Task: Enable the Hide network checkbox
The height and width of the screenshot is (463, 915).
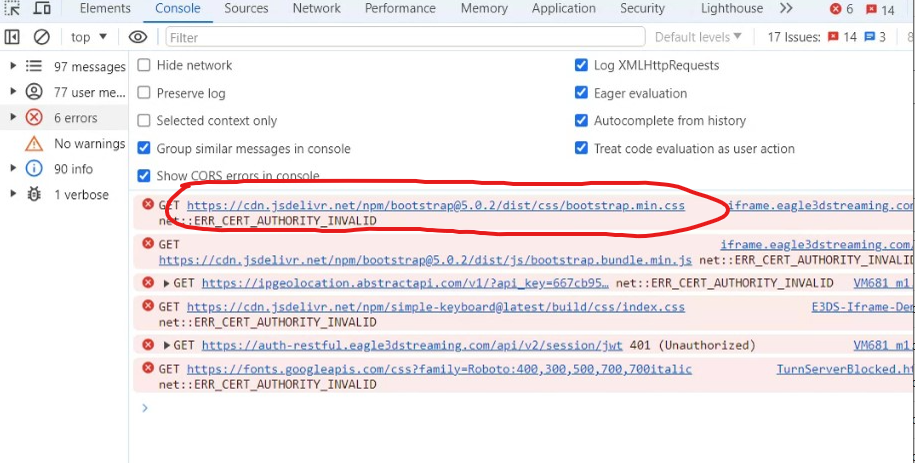Action: [x=144, y=65]
